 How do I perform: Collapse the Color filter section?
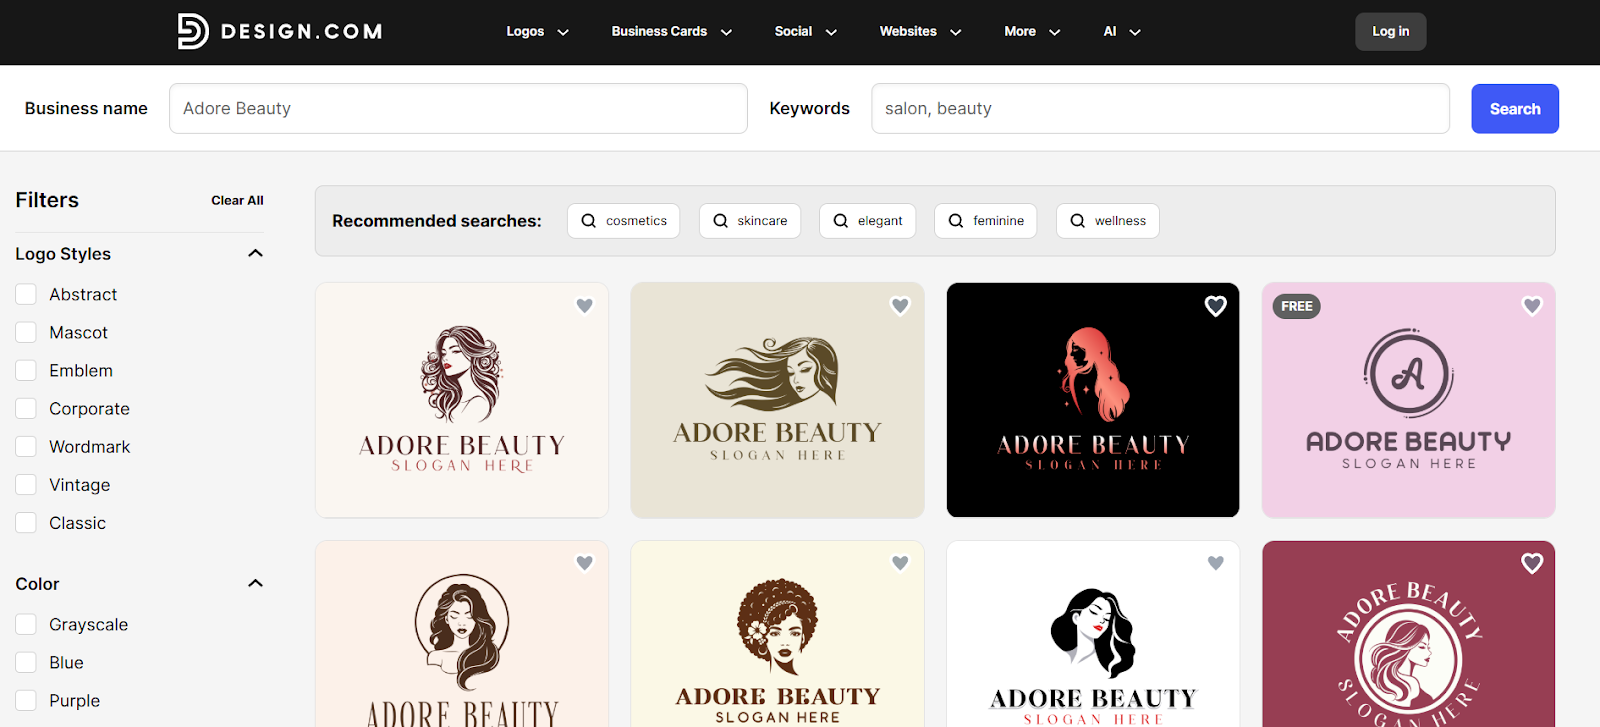(x=255, y=584)
